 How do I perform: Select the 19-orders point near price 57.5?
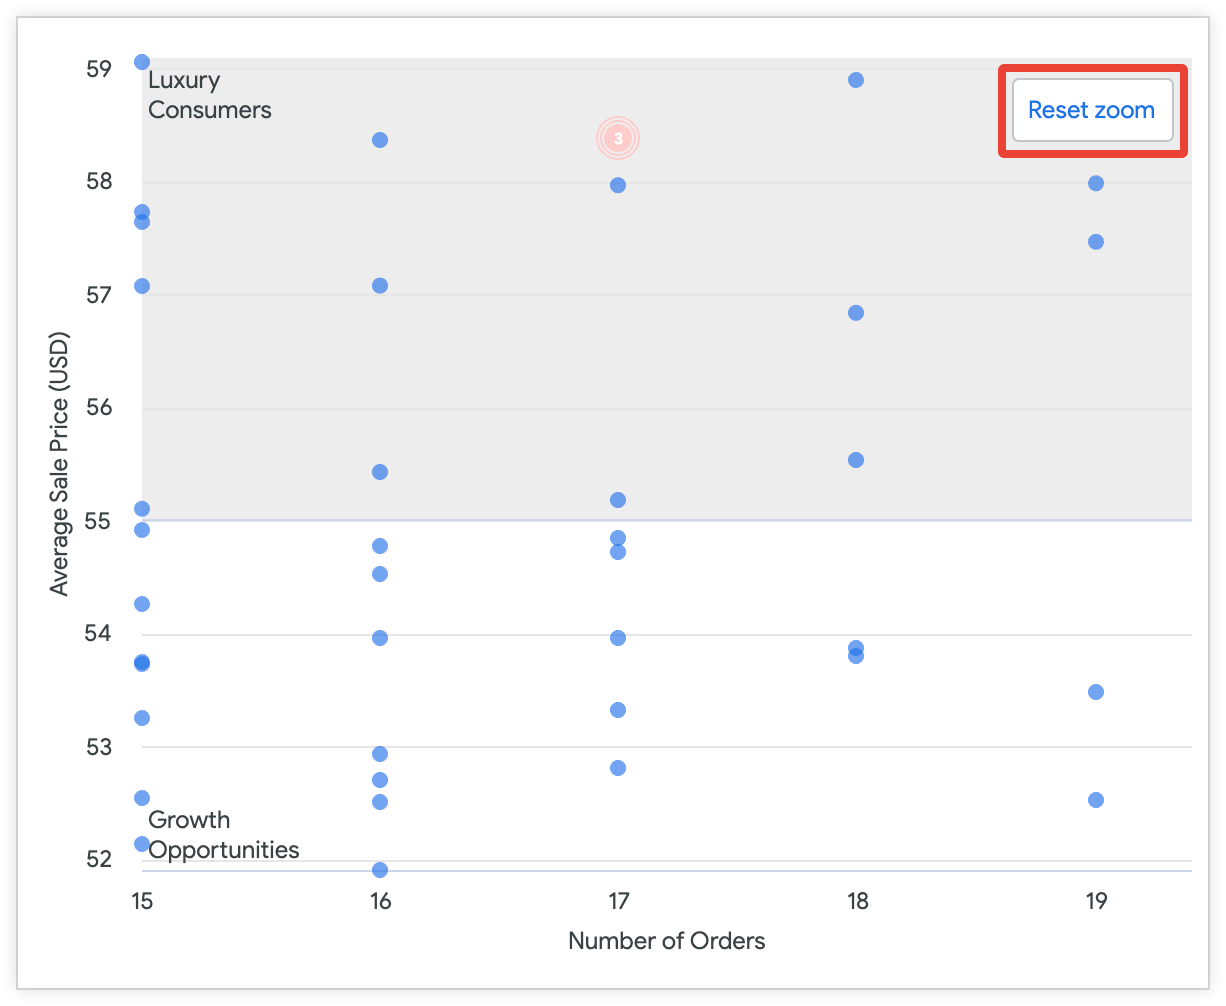[x=1096, y=242]
